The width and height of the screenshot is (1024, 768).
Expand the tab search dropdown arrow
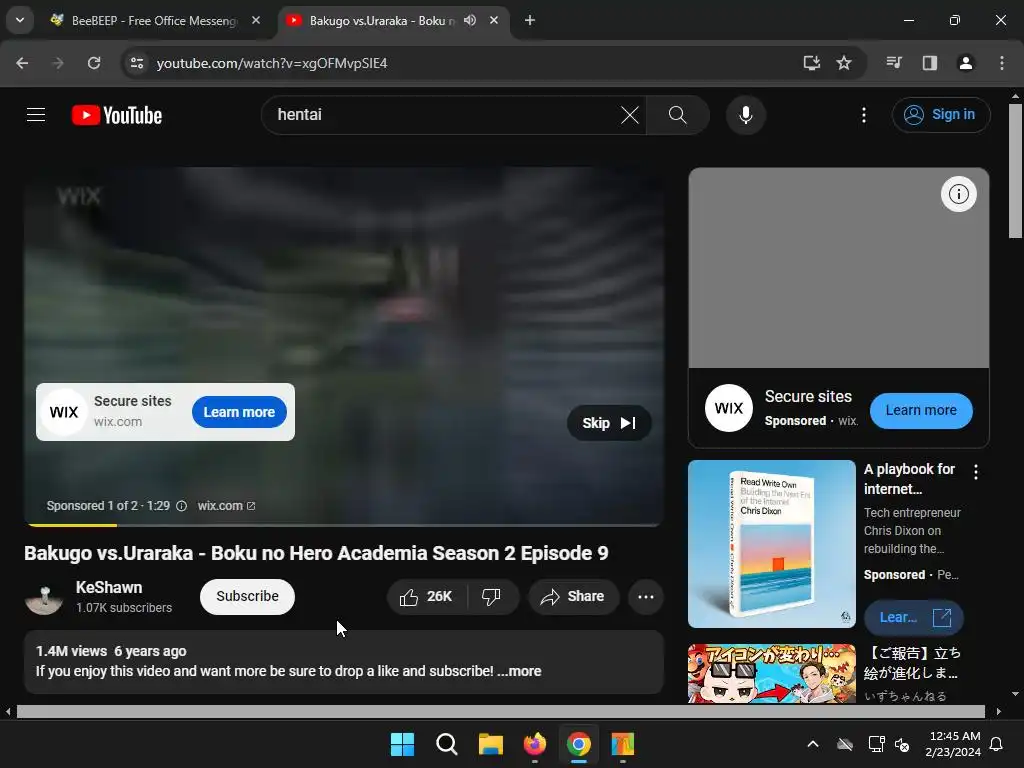(x=20, y=20)
